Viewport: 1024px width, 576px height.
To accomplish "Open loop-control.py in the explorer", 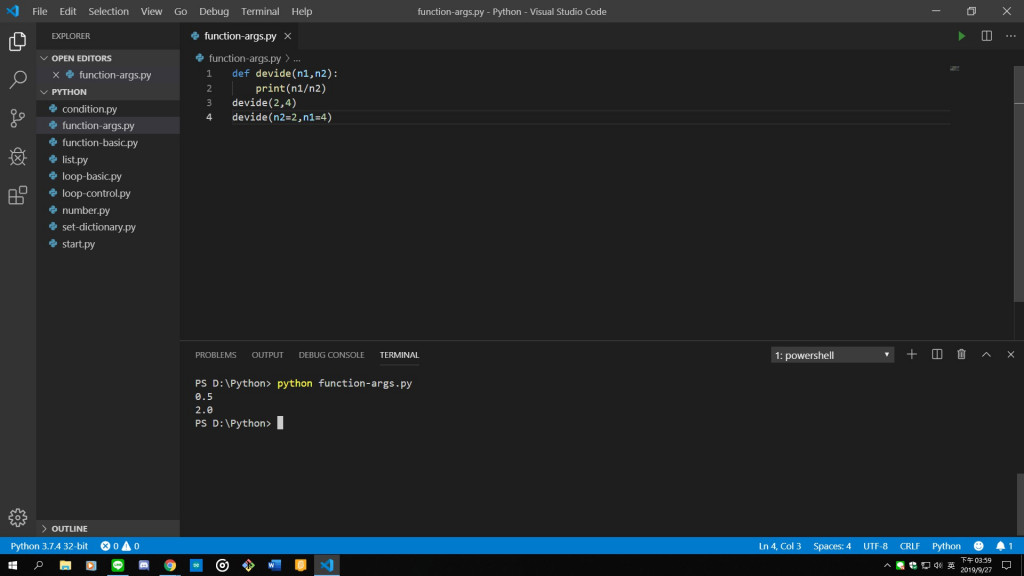I will tap(108, 193).
